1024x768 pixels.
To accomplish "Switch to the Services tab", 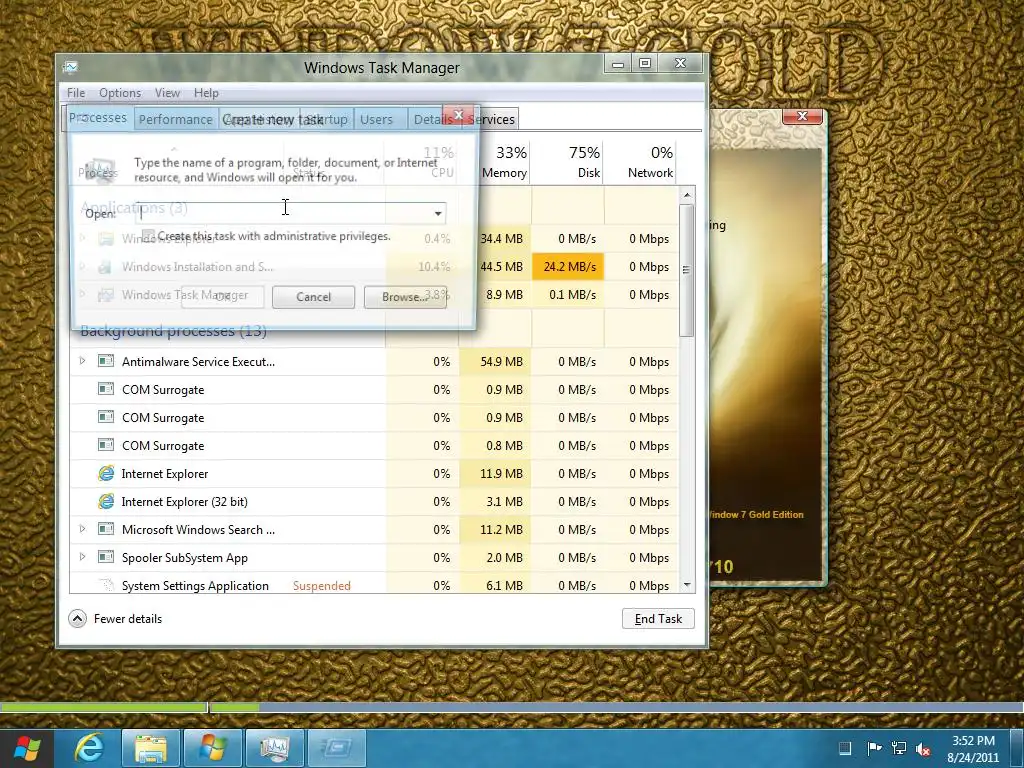I will (492, 120).
